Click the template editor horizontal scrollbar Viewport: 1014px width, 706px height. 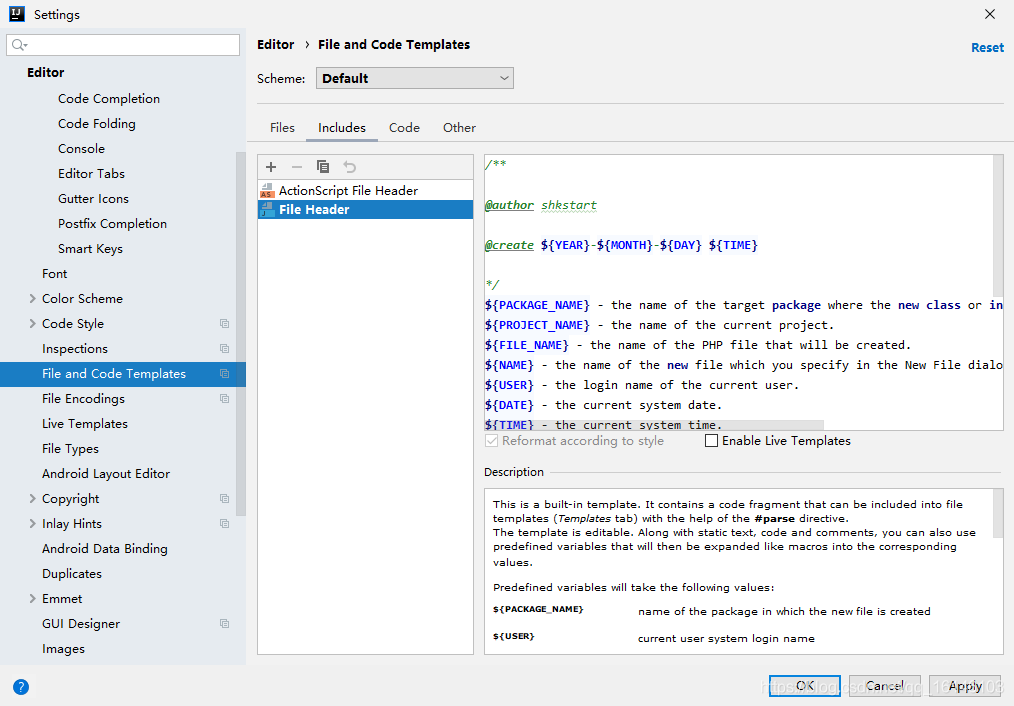pyautogui.click(x=654, y=425)
